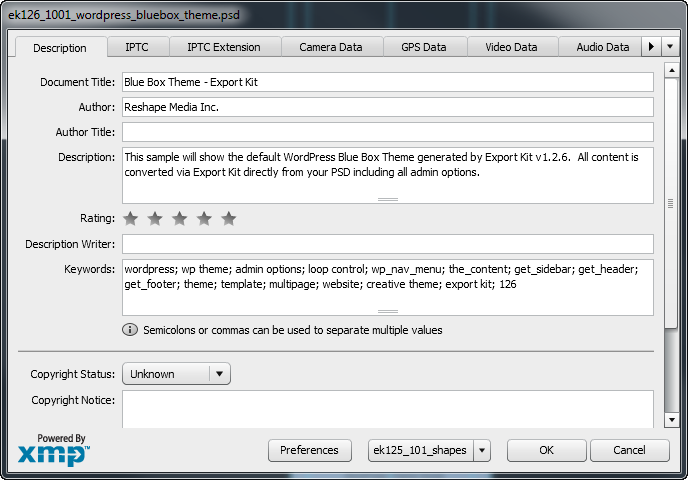Screen dimensions: 688x480
Task: Click the Description box resize grip
Action: pos(388,199)
